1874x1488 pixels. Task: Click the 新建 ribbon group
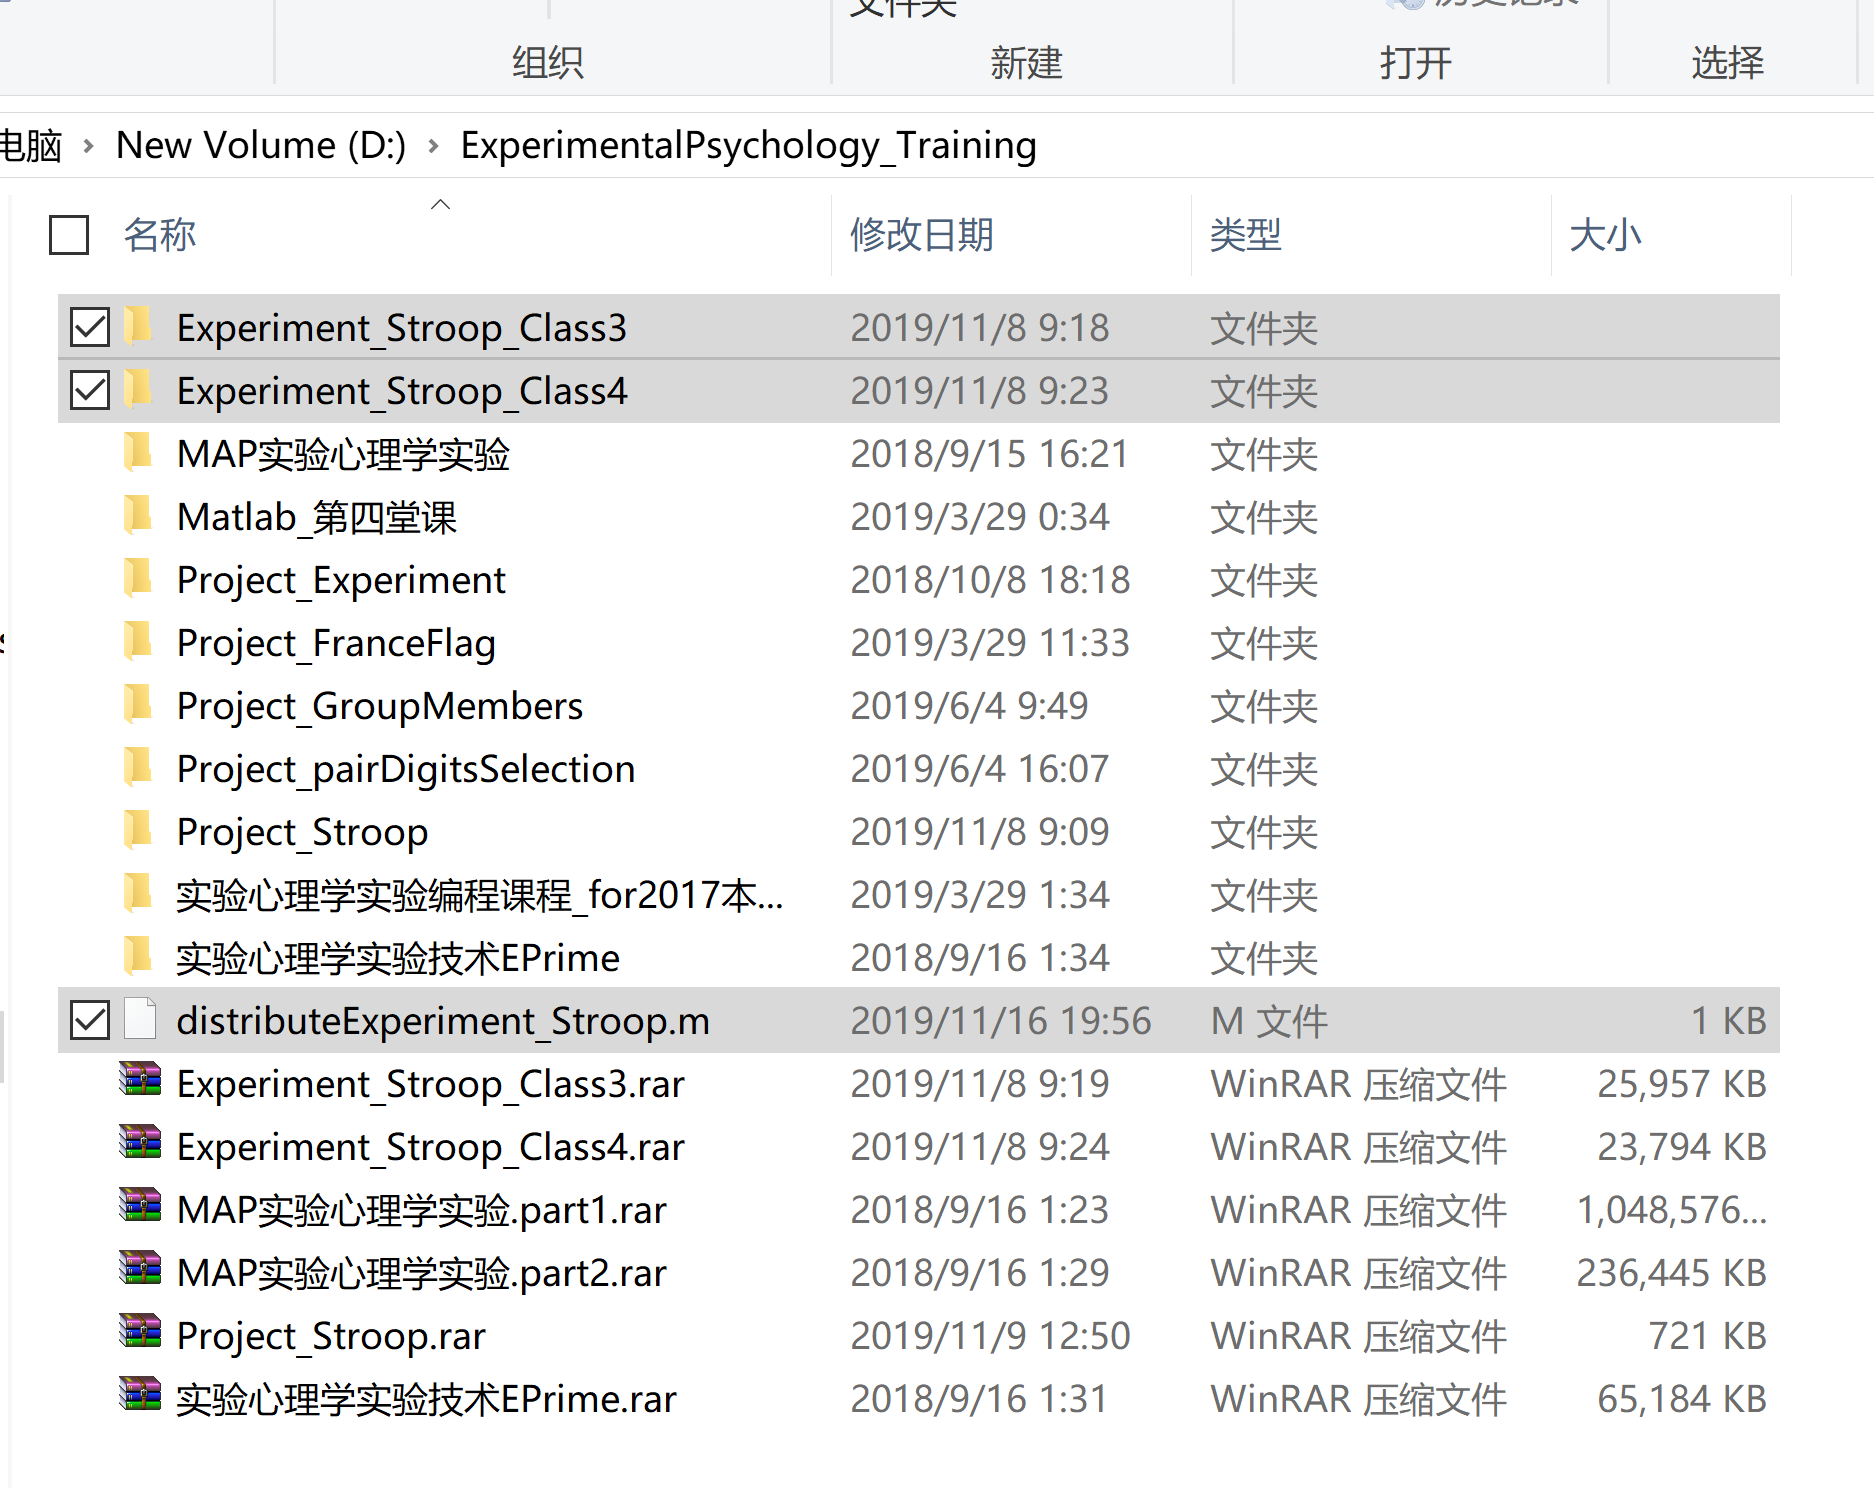(x=1029, y=62)
